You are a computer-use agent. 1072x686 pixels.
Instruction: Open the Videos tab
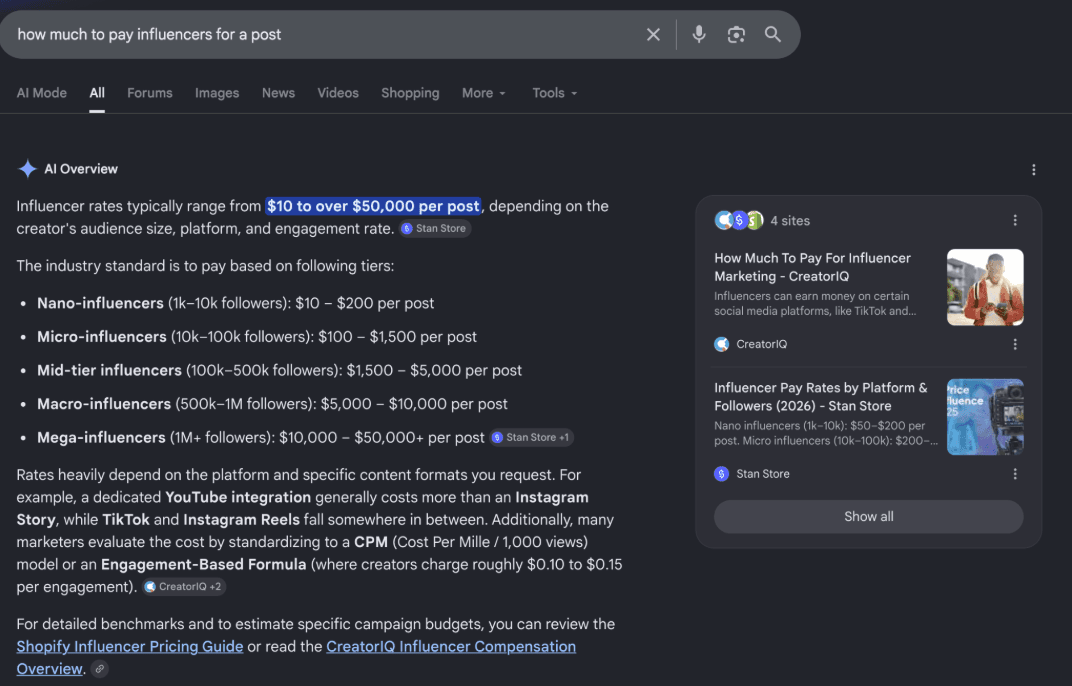click(338, 93)
